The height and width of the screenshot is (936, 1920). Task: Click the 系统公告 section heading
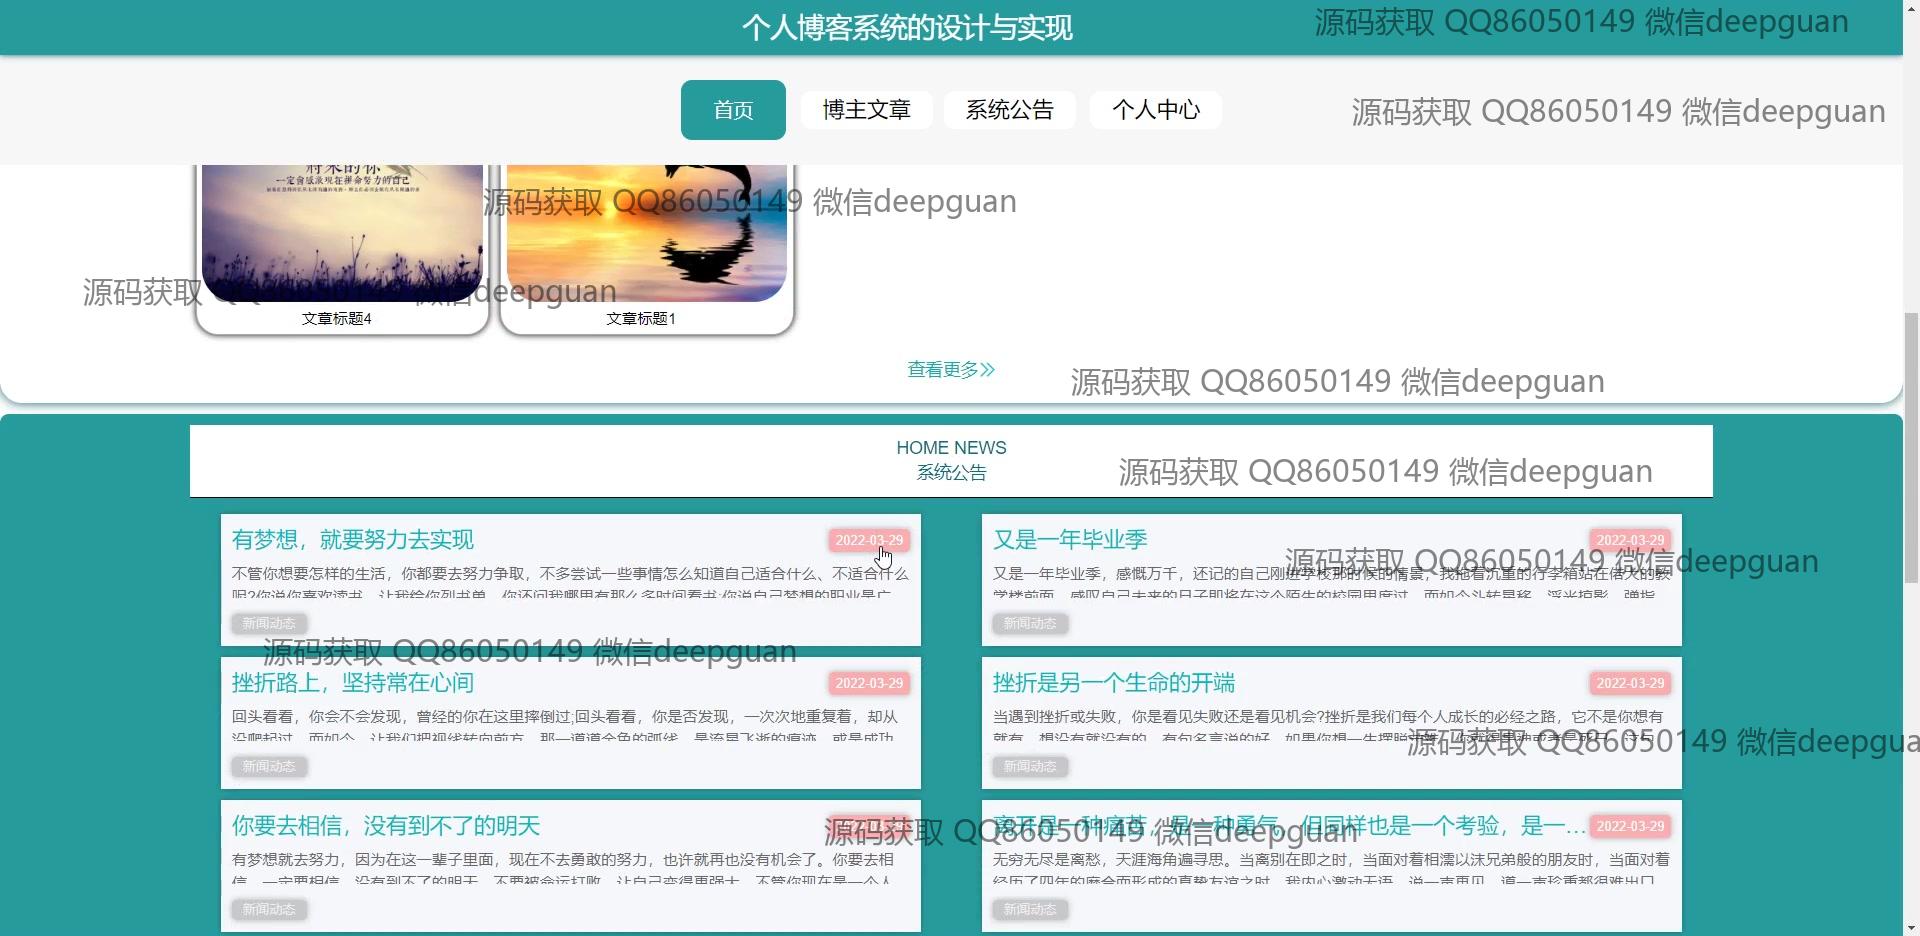coord(951,472)
